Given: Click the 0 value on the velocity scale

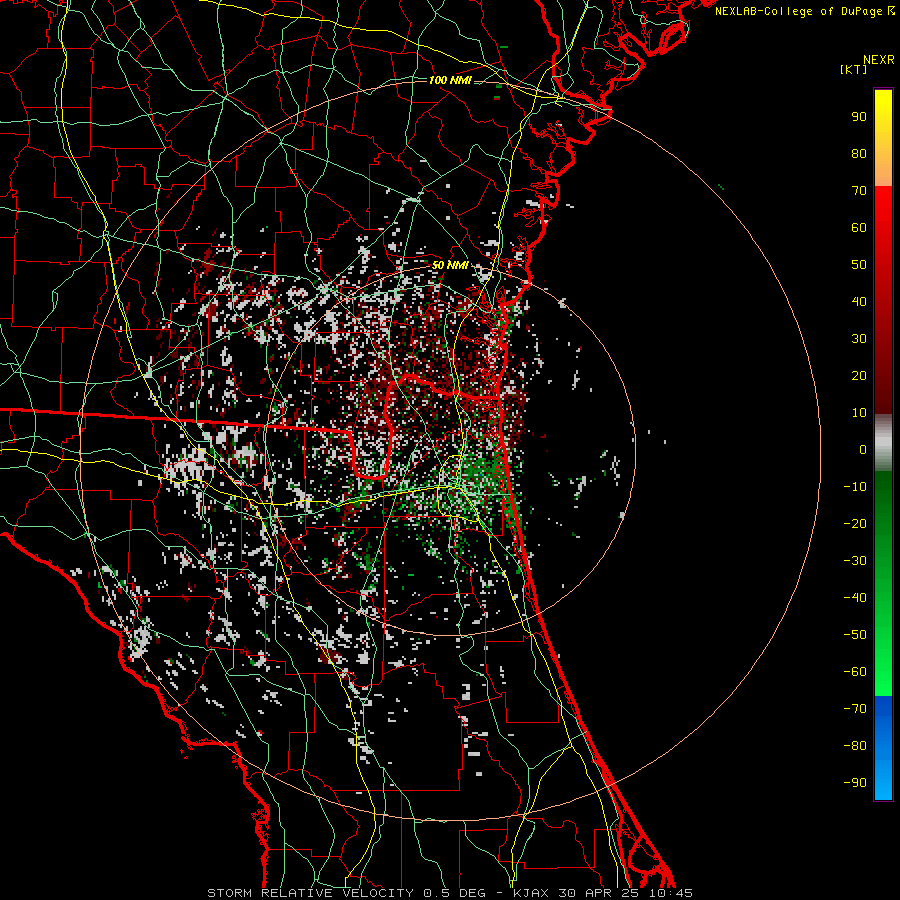Looking at the screenshot, I should [x=863, y=450].
